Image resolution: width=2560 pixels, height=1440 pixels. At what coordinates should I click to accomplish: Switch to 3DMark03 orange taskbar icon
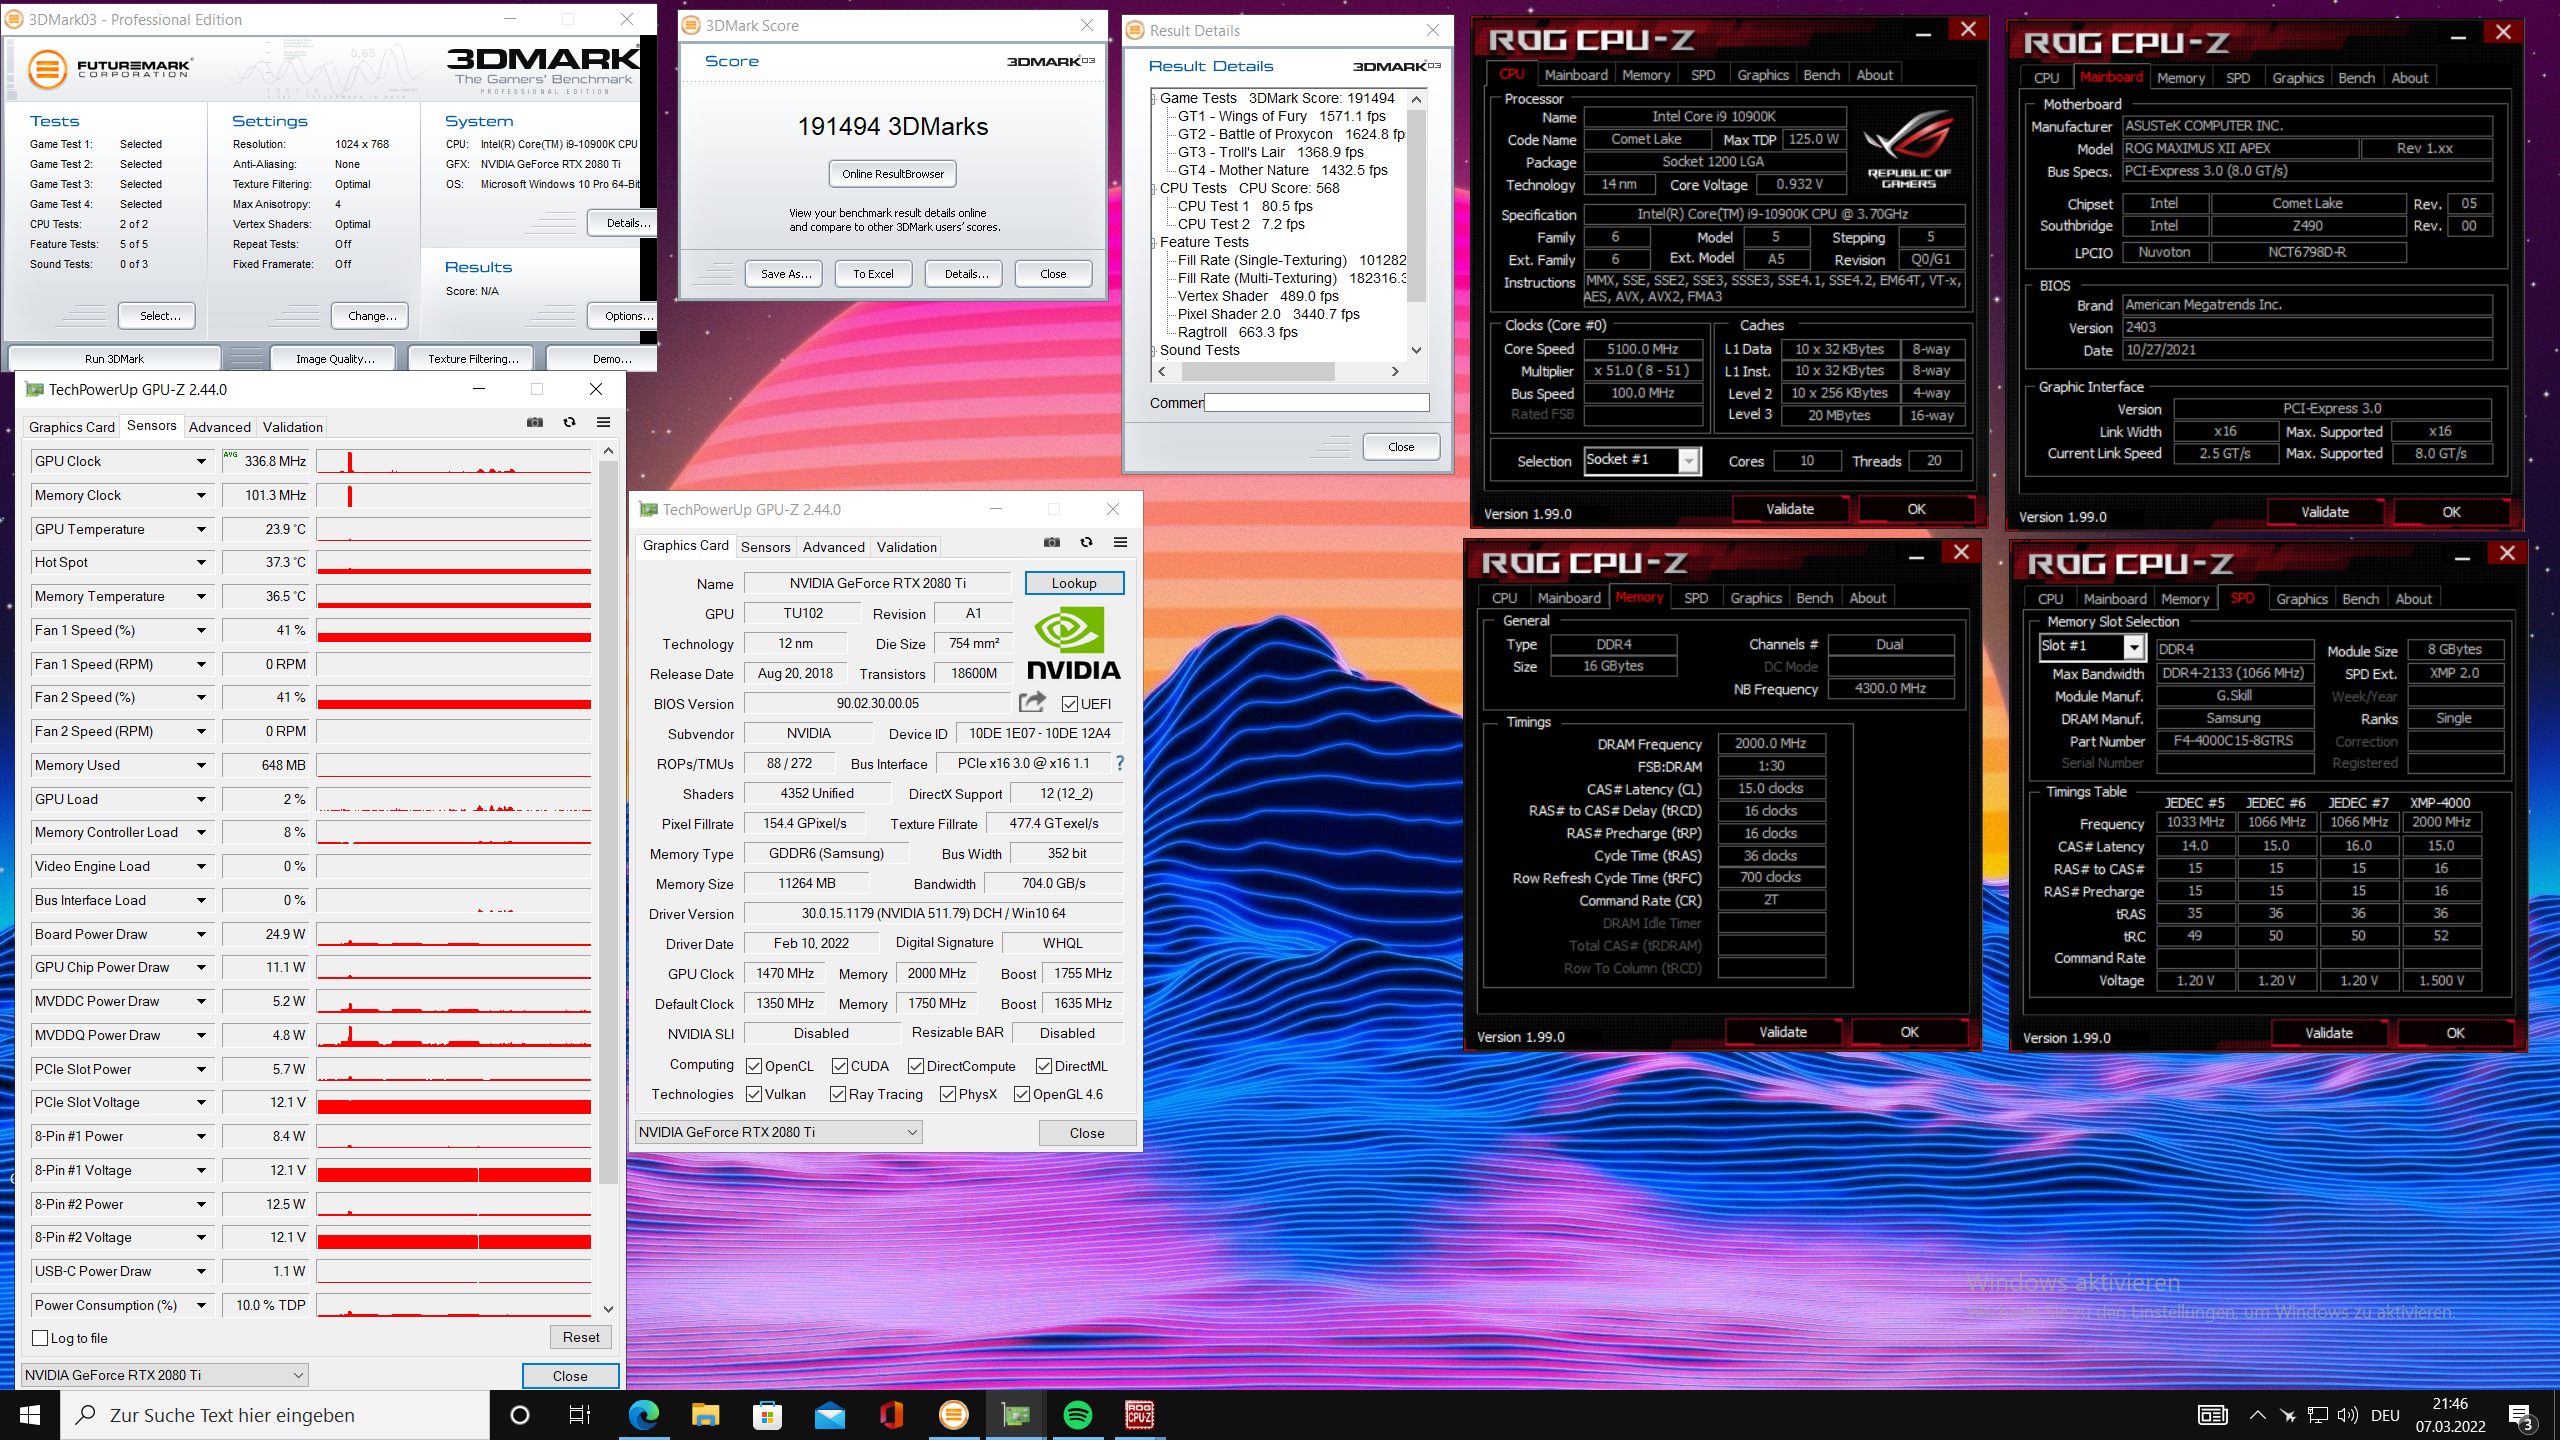(x=954, y=1415)
